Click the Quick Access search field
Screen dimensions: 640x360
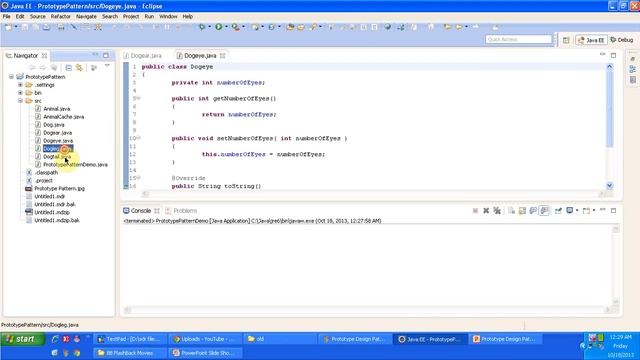coord(518,39)
